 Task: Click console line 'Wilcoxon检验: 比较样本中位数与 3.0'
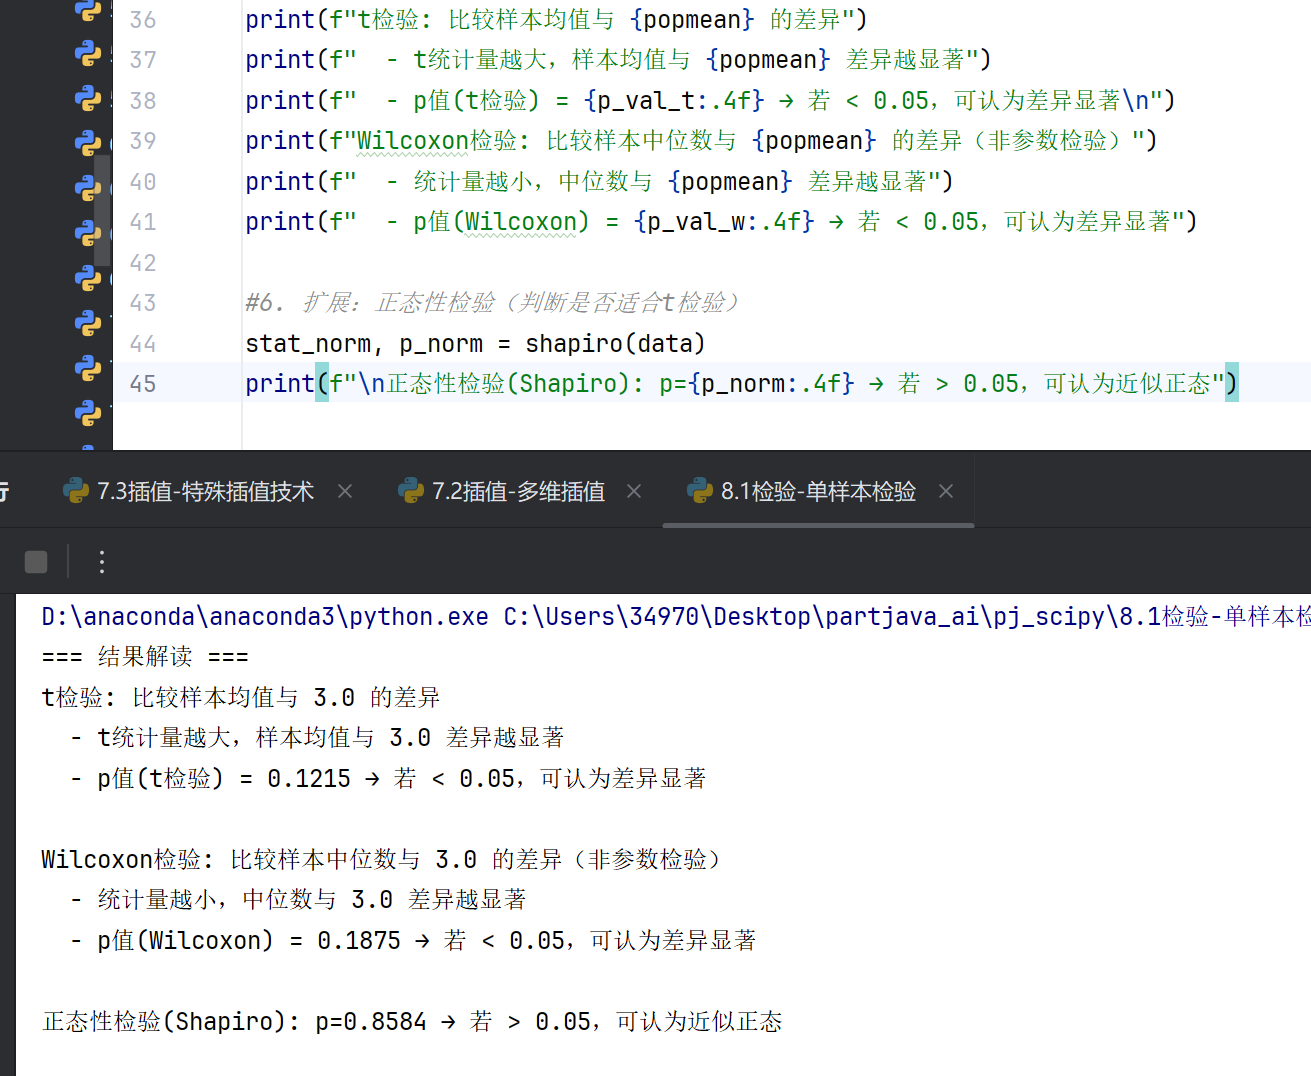tap(381, 860)
